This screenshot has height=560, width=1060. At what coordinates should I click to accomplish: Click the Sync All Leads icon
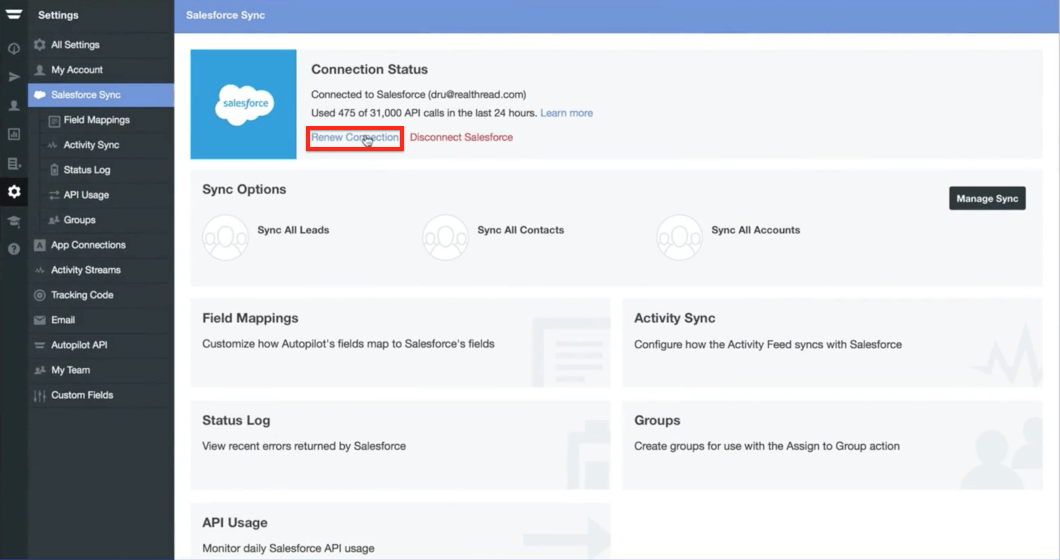(x=226, y=237)
